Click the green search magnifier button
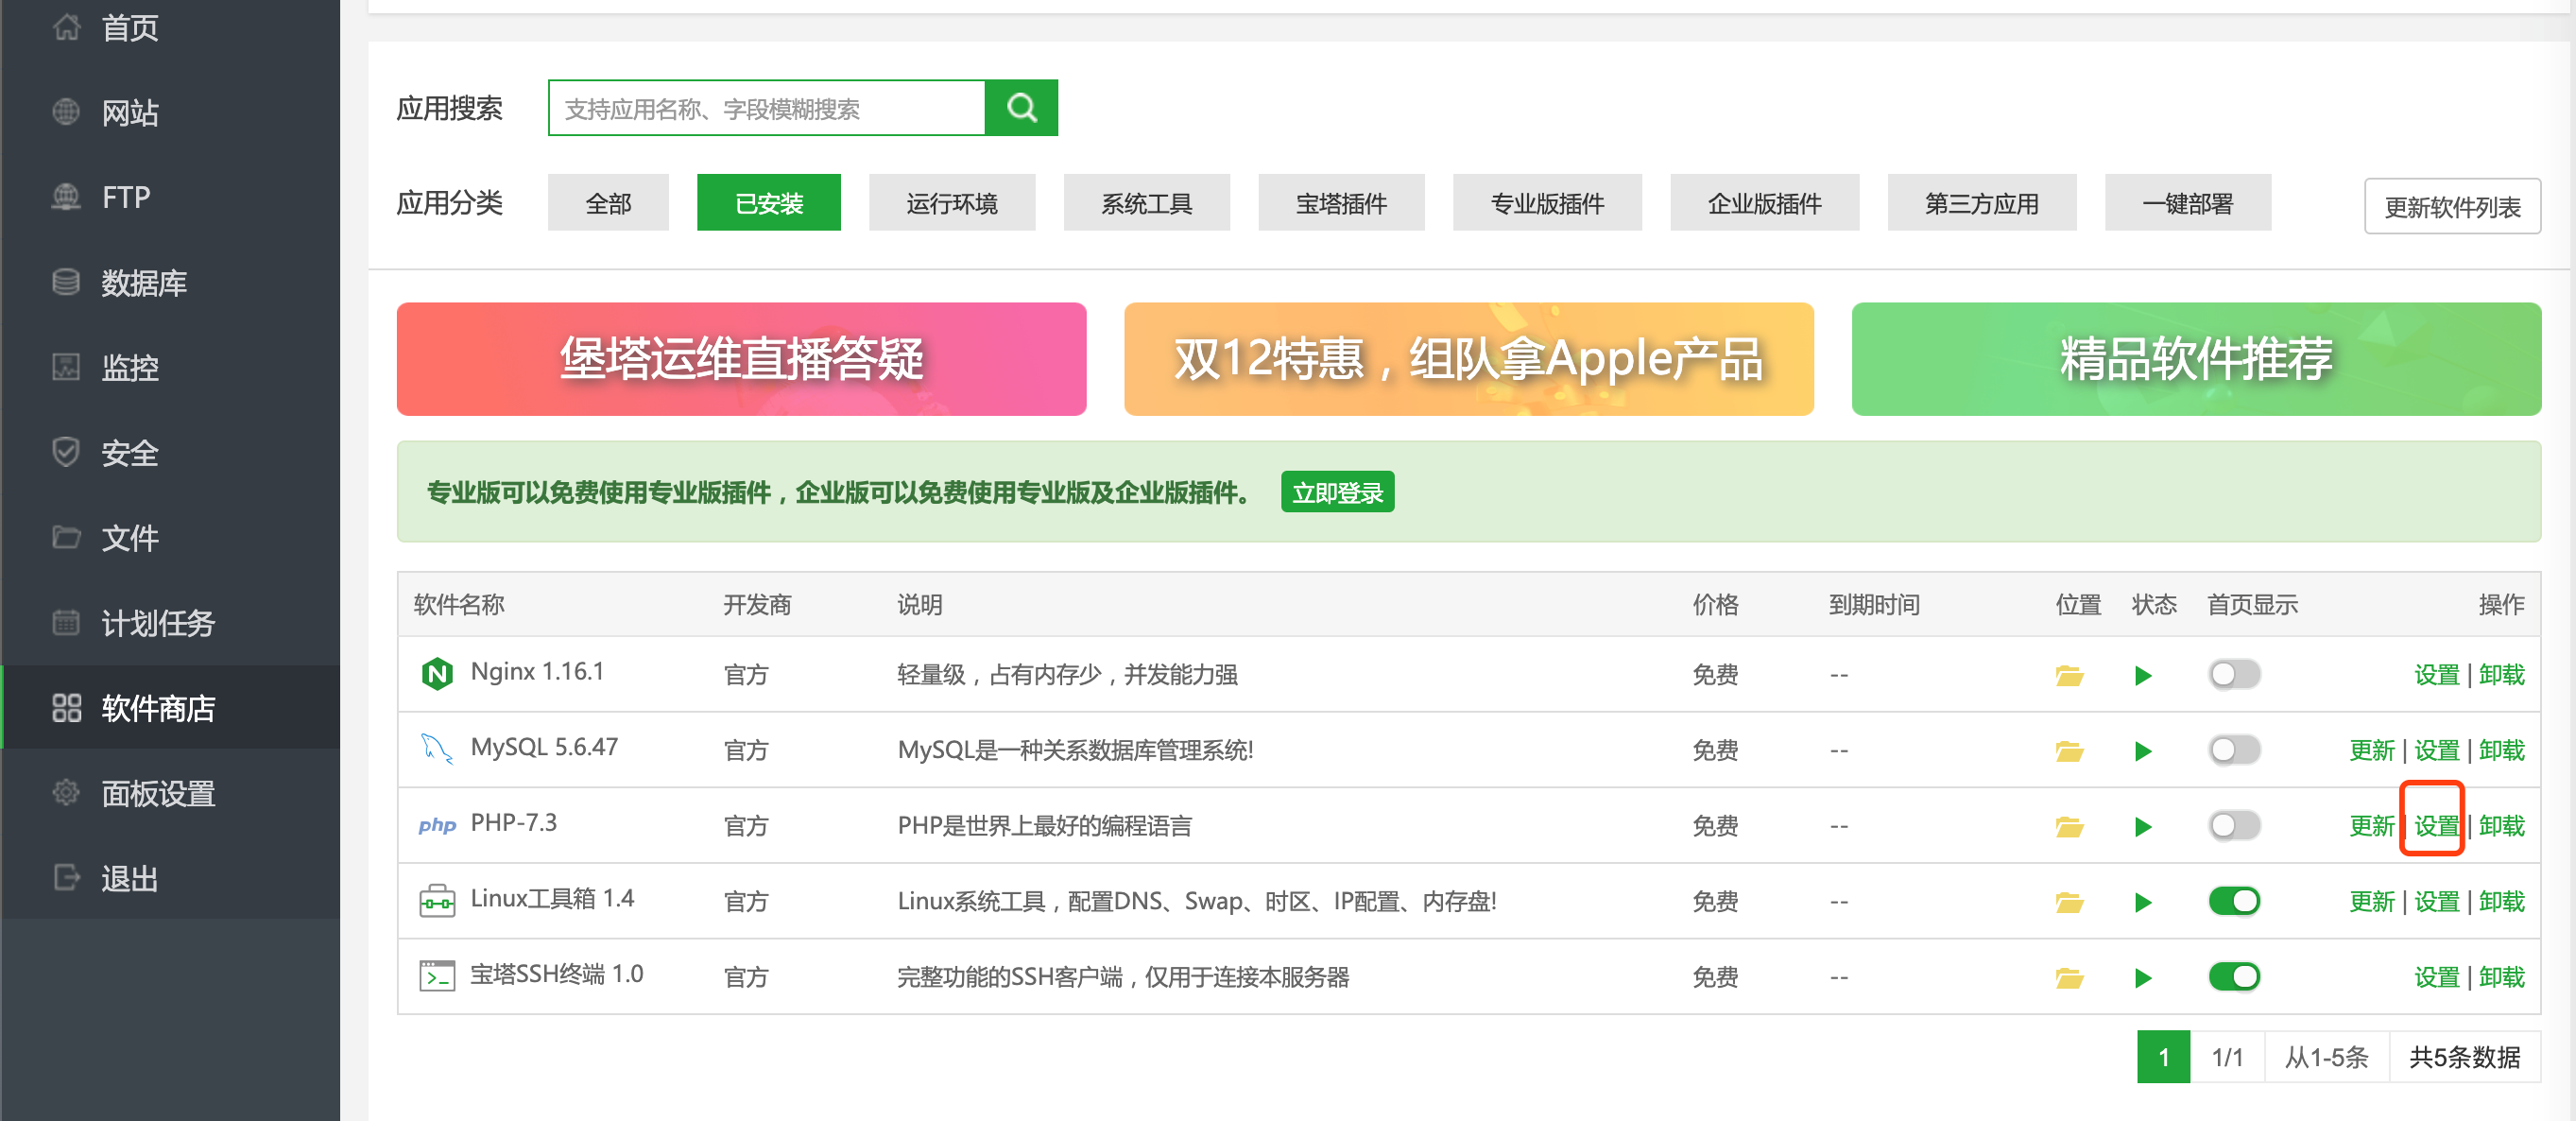The height and width of the screenshot is (1121, 2576). 1021,108
